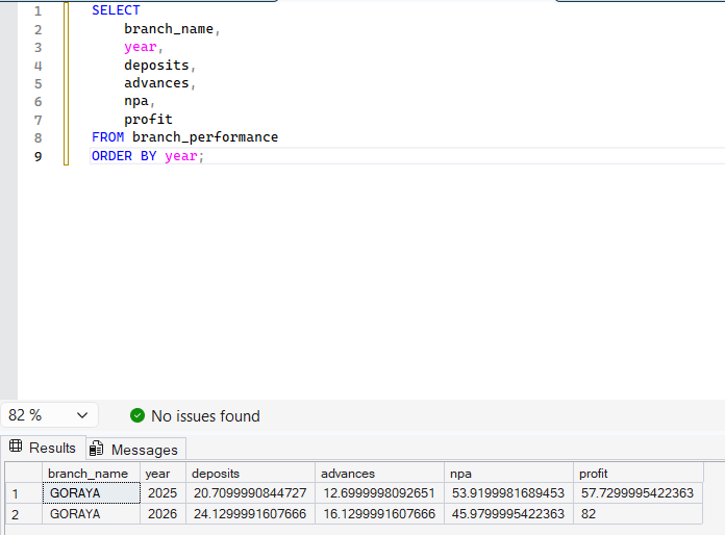The image size is (725, 535).
Task: Place cursor on deposits in the query
Action: click(156, 65)
